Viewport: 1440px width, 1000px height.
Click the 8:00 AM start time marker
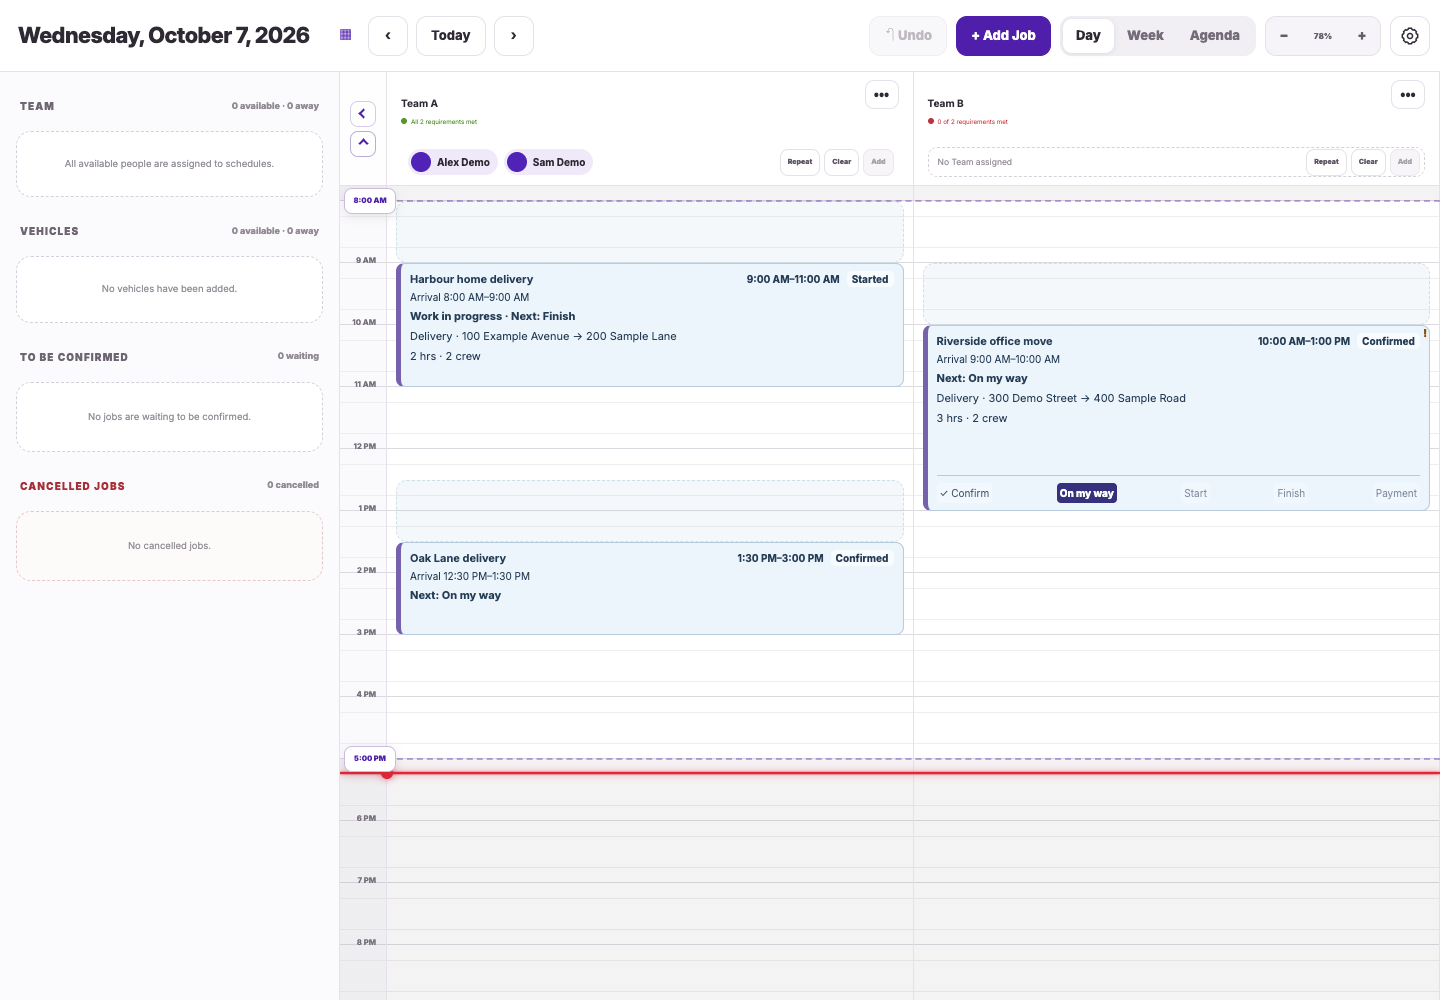coord(370,200)
